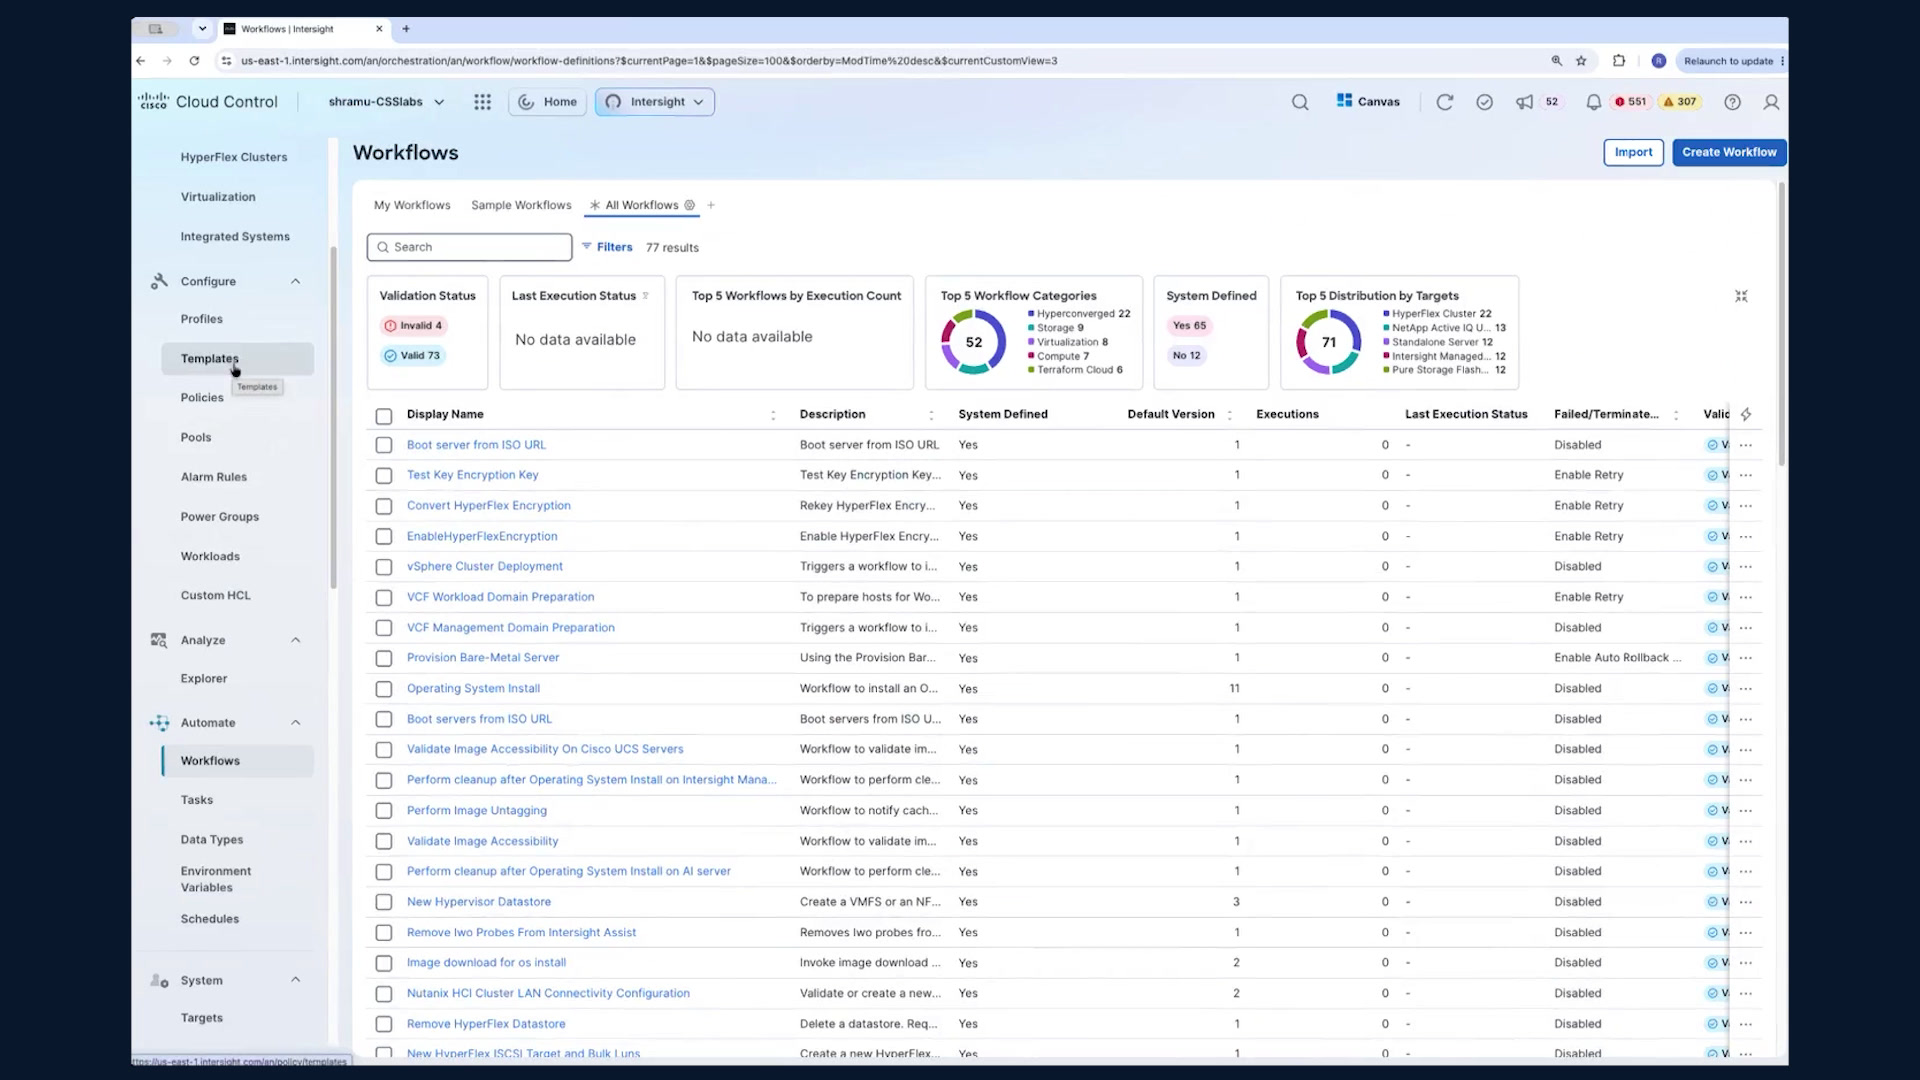Open the apps grid launcher icon
Viewport: 1920px width, 1080px height.
pos(482,102)
